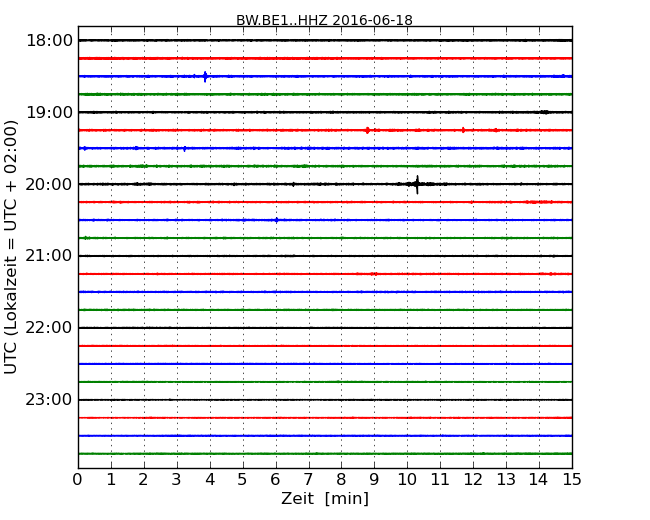Screen dimensions: 650x520
Task: Click the red blip near minute 9 on the 21:15 trace
Action: pos(374,274)
